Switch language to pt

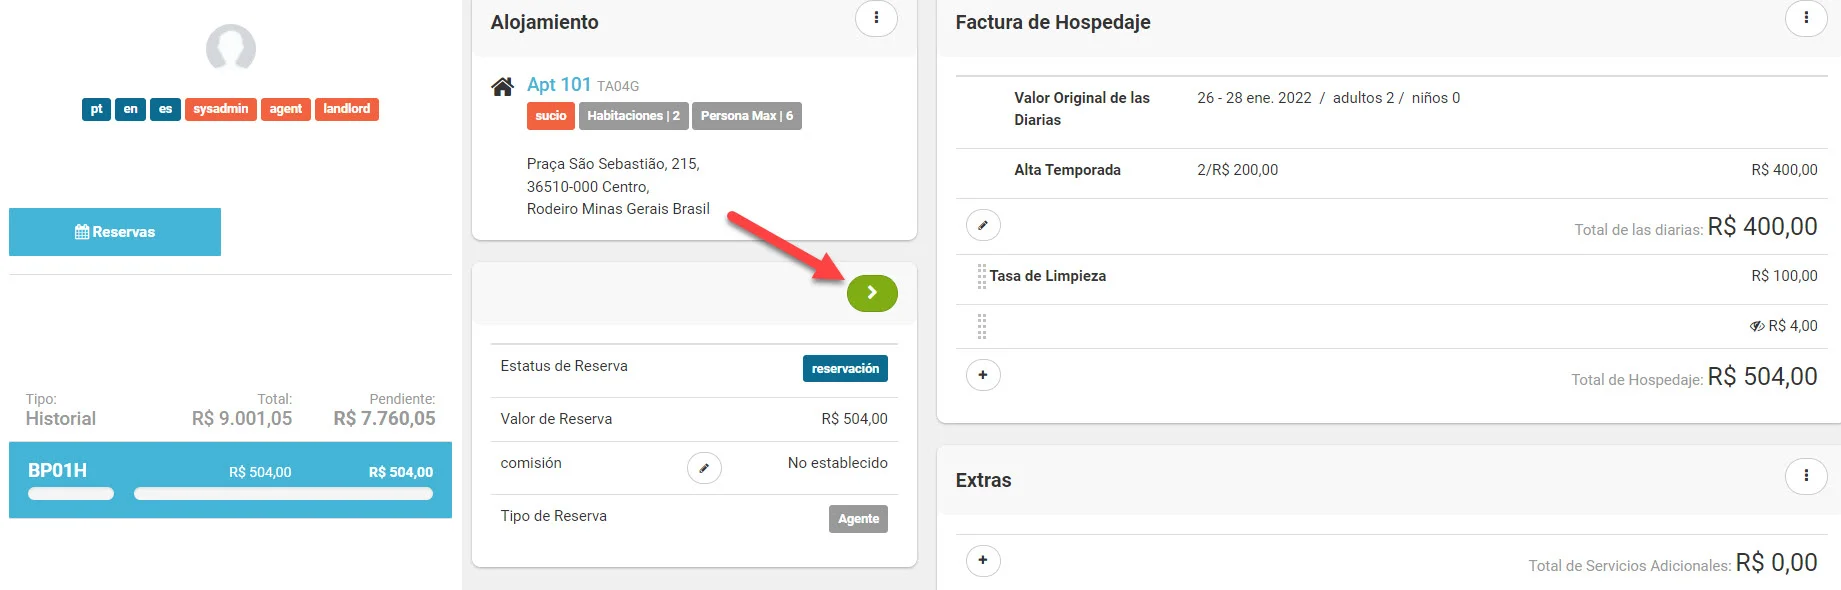(96, 109)
